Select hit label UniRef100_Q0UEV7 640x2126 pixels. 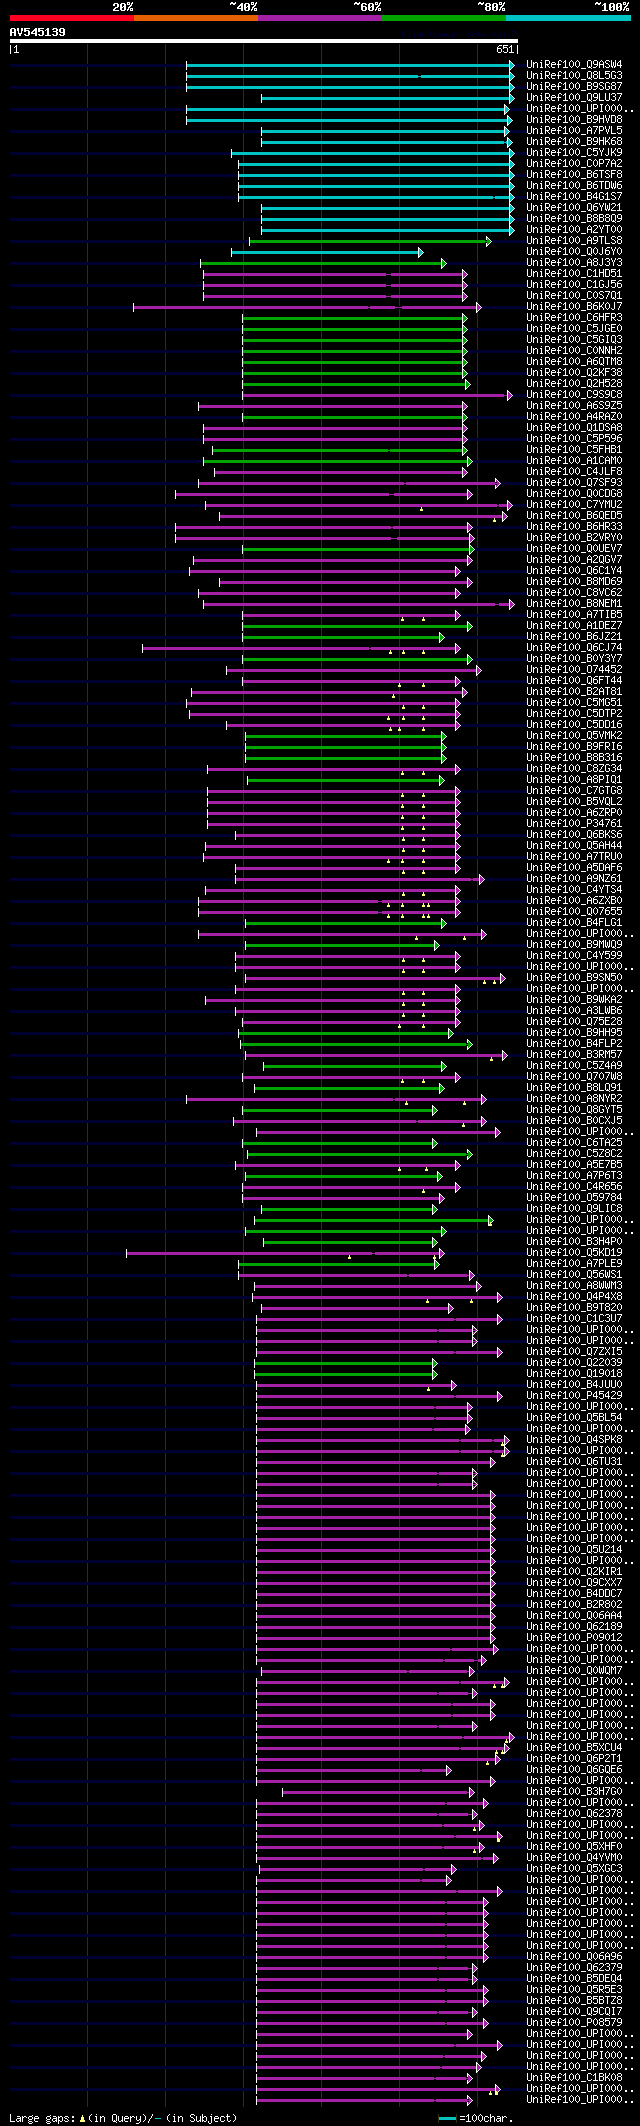[x=574, y=548]
